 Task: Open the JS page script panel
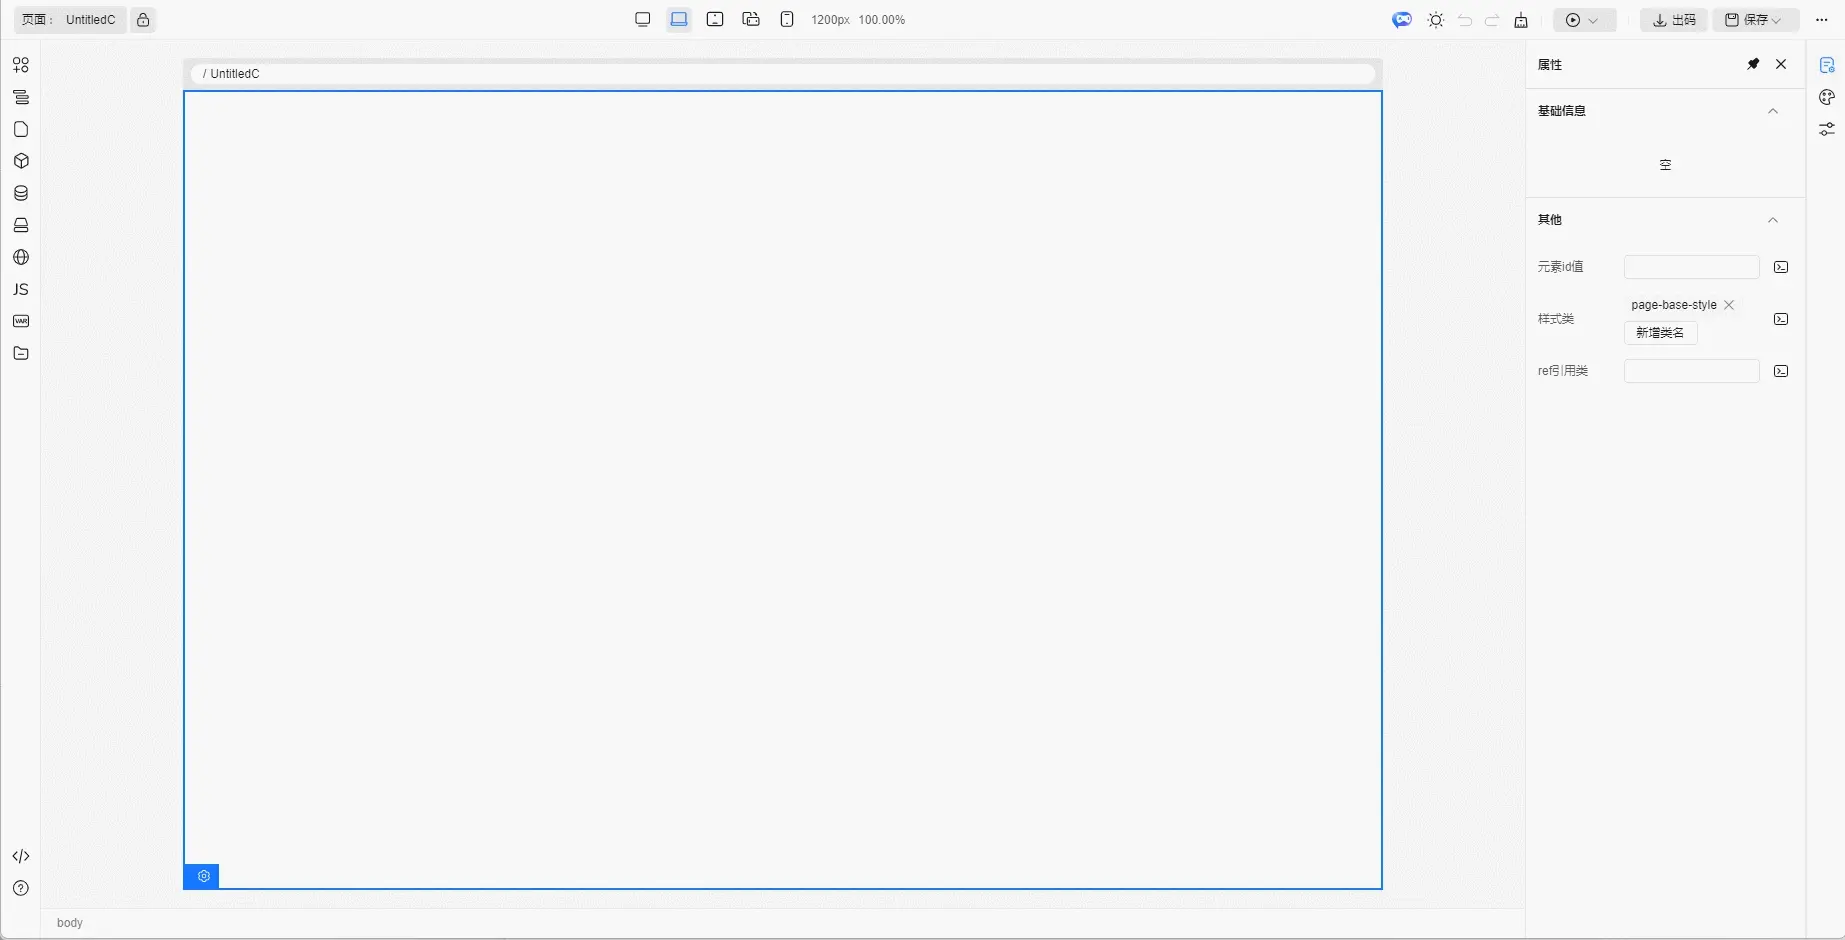(x=21, y=289)
